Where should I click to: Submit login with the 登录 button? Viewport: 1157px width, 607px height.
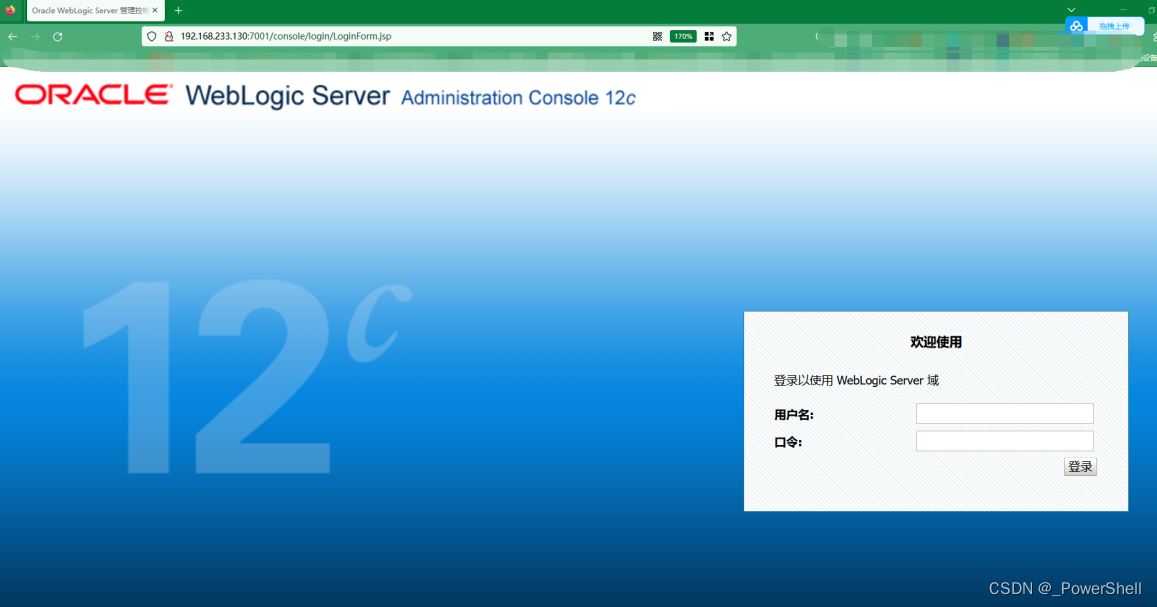click(1080, 467)
